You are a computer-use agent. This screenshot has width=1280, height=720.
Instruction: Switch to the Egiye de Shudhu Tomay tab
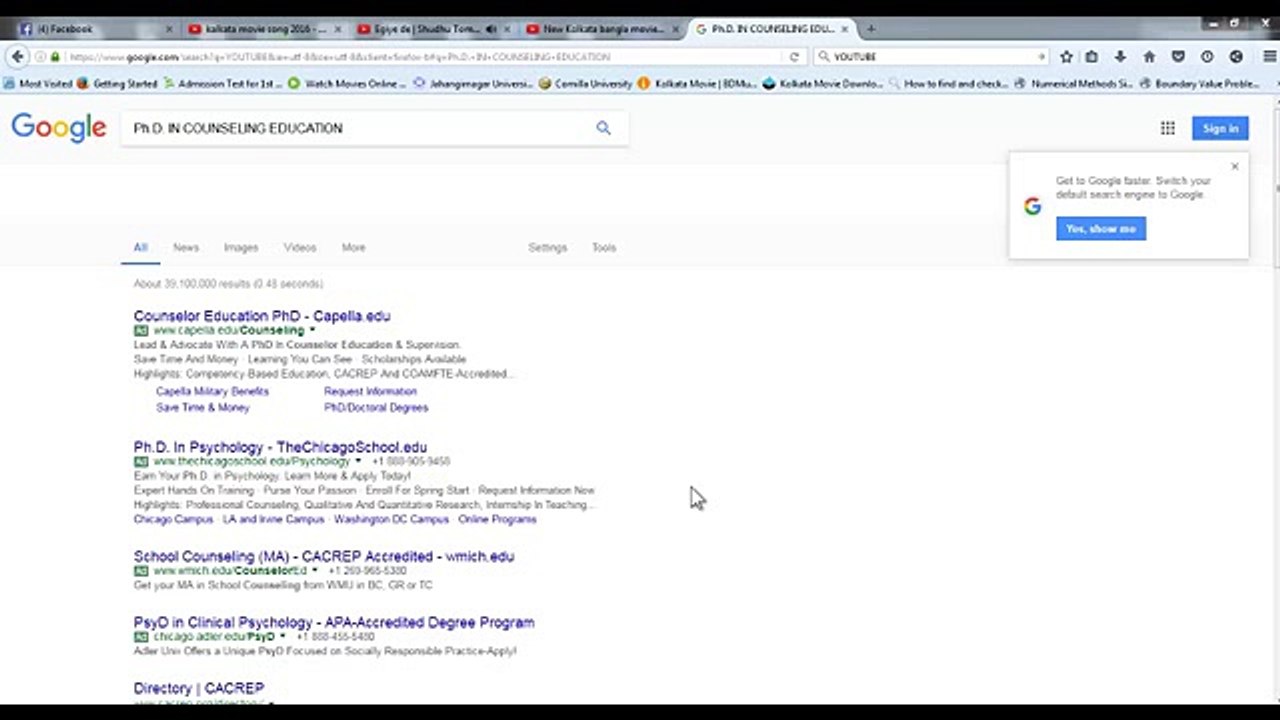coord(433,29)
